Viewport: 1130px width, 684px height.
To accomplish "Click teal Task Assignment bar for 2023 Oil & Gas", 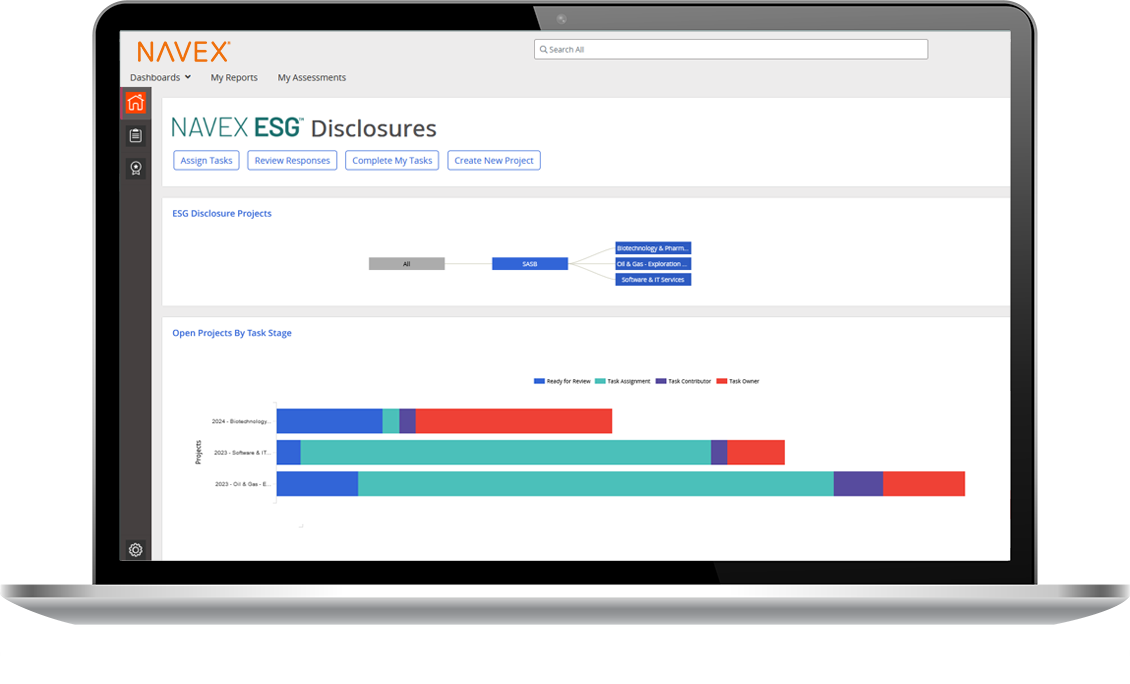I will (x=596, y=484).
